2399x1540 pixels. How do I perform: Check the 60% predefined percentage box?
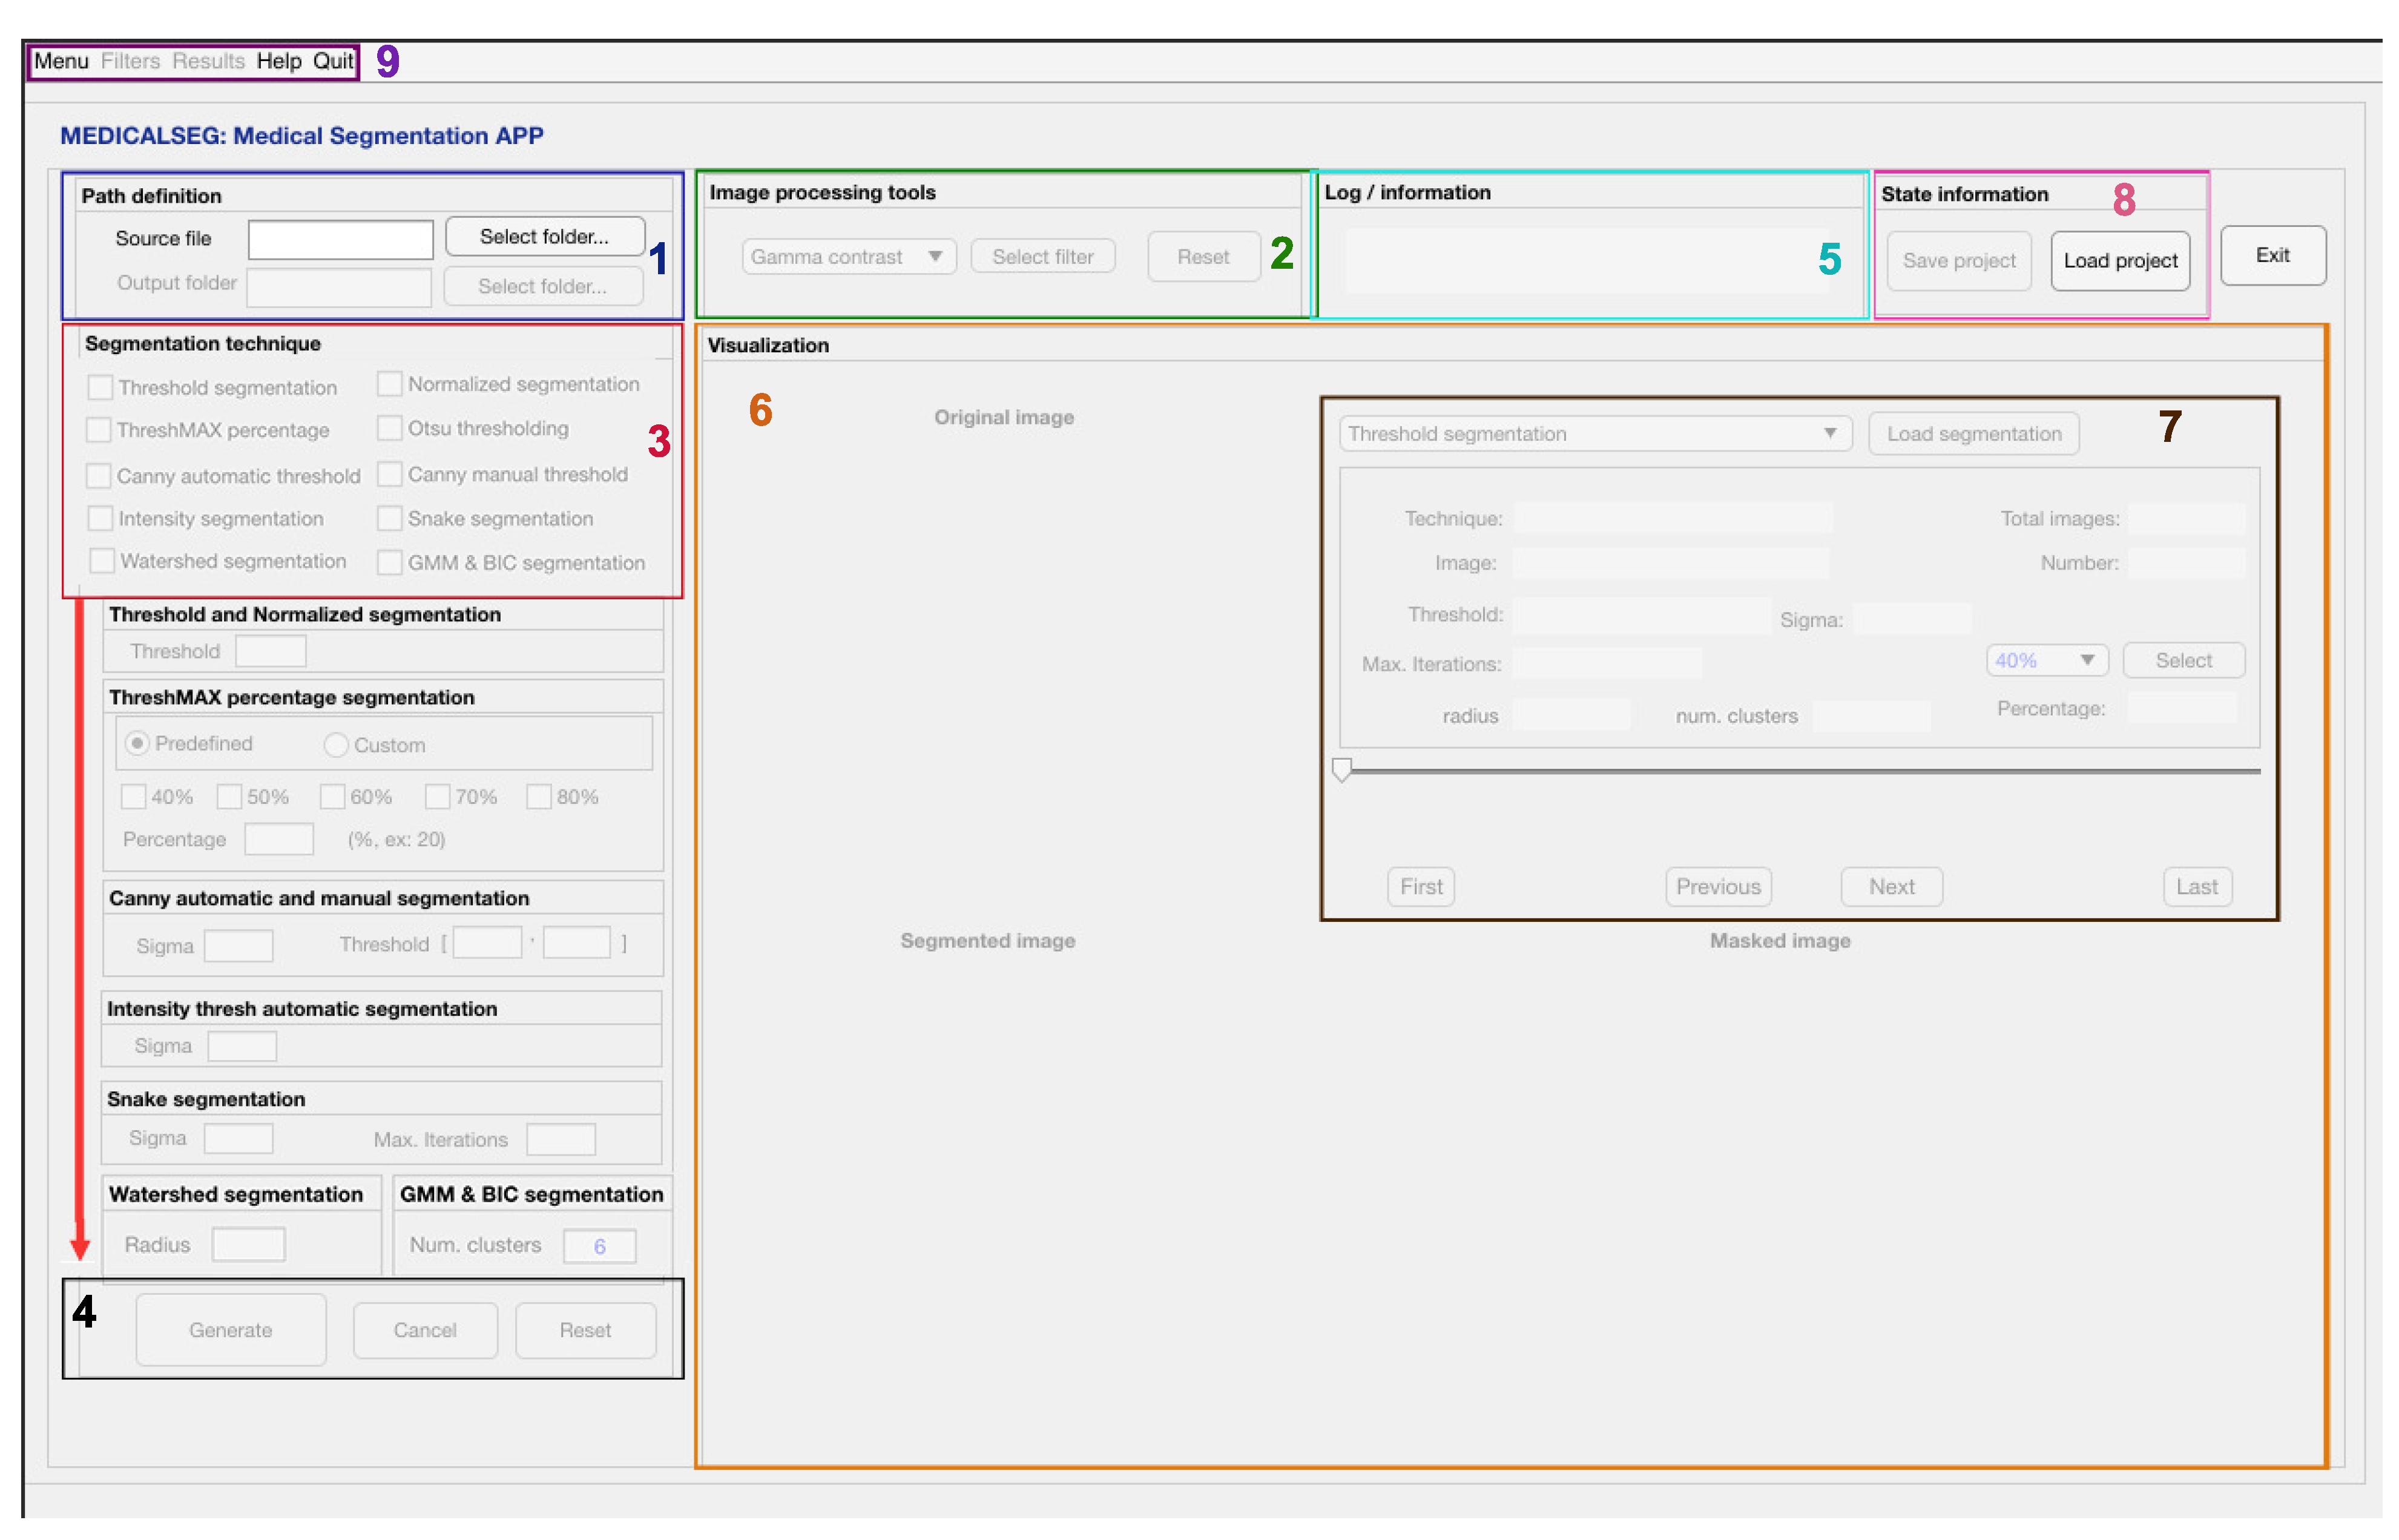[x=332, y=797]
